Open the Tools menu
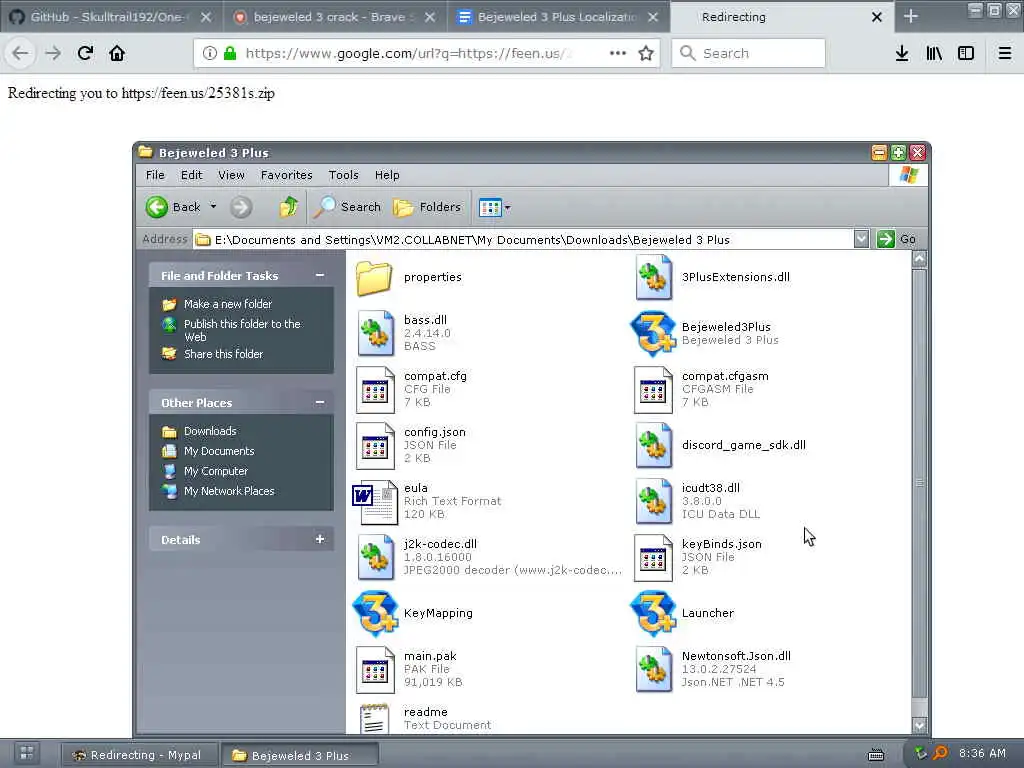 pos(344,175)
